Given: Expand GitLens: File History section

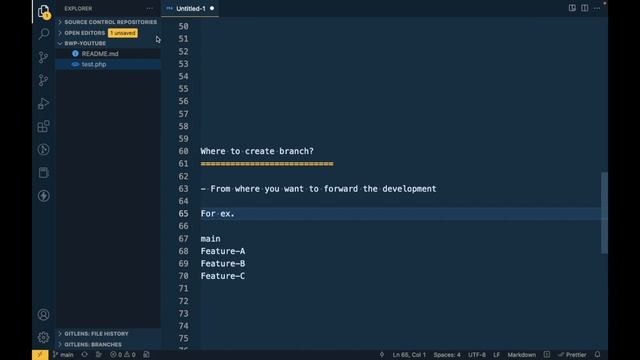Looking at the screenshot, I should click(108, 334).
